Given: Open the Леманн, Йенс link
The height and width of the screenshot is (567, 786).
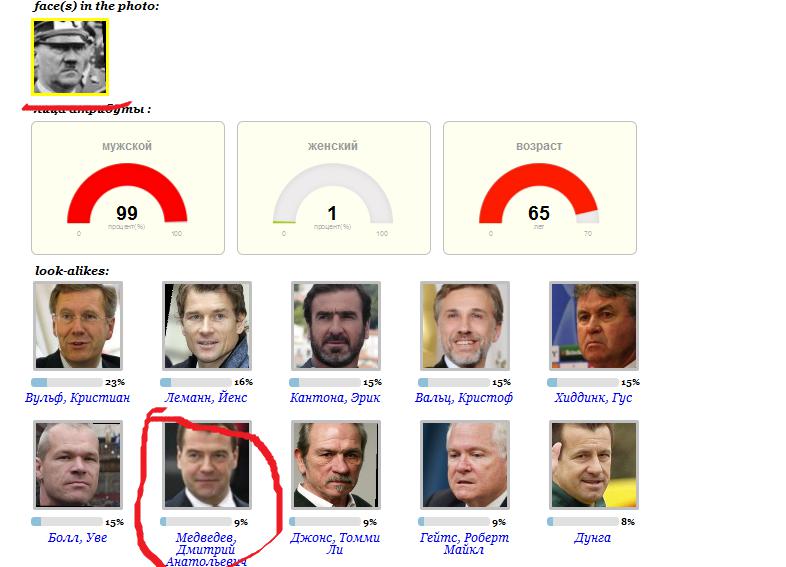Looking at the screenshot, I should (x=206, y=398).
